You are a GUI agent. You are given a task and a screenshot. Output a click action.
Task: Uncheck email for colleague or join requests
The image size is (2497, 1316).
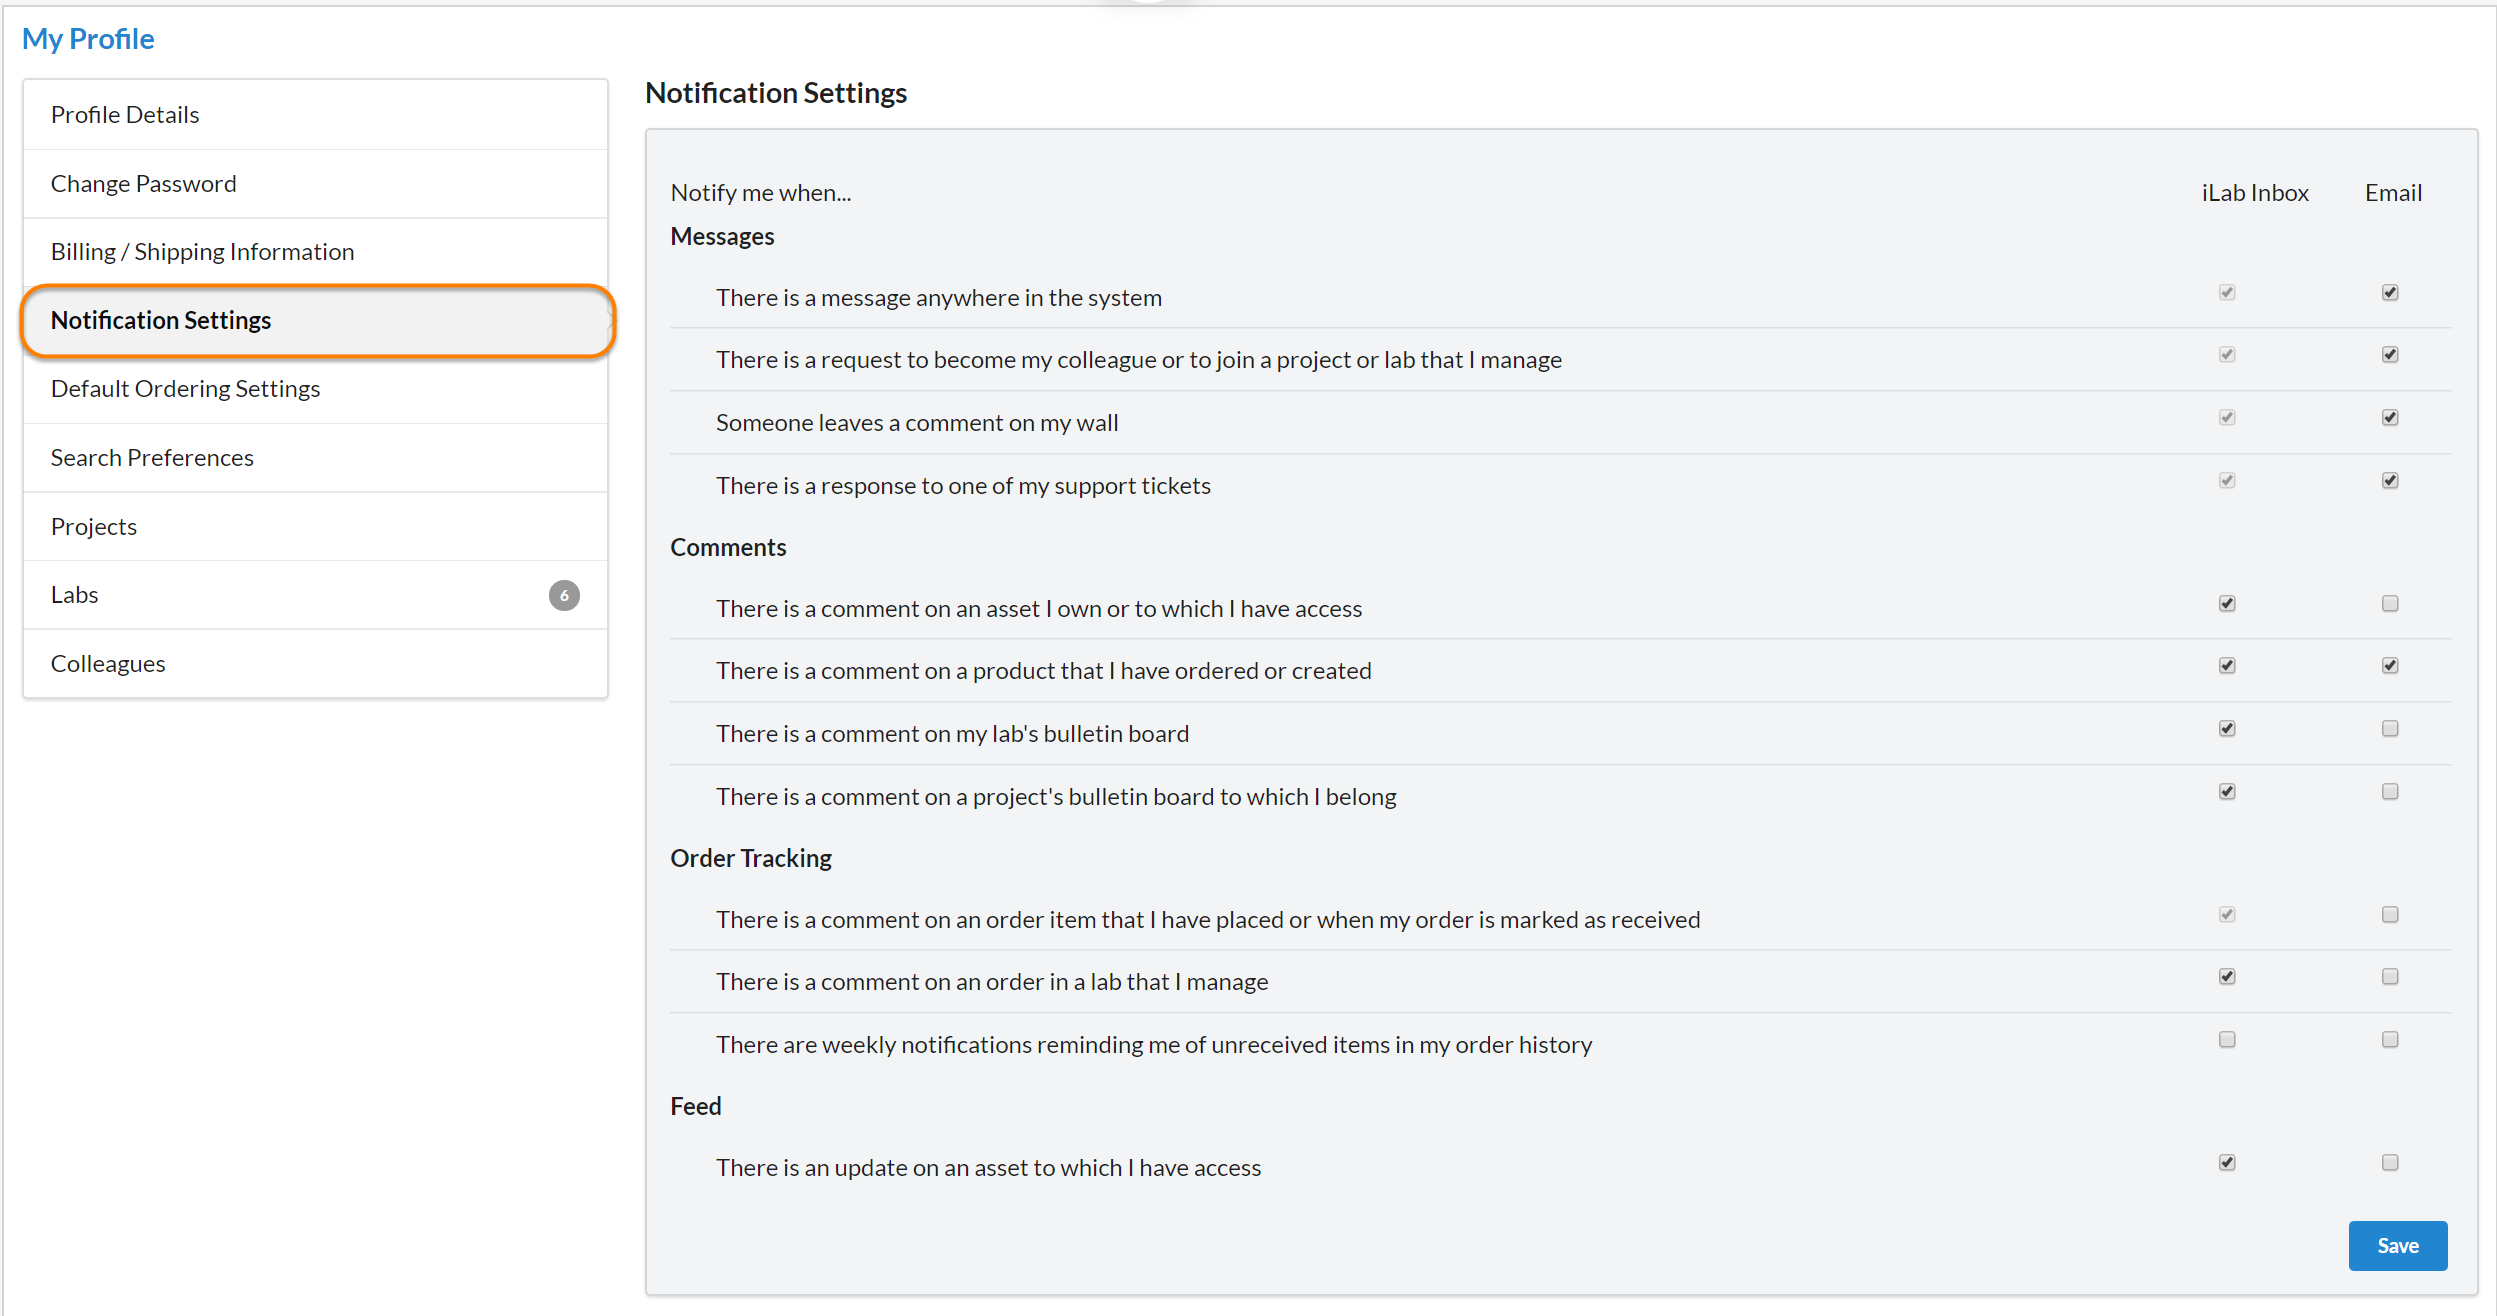point(2390,355)
